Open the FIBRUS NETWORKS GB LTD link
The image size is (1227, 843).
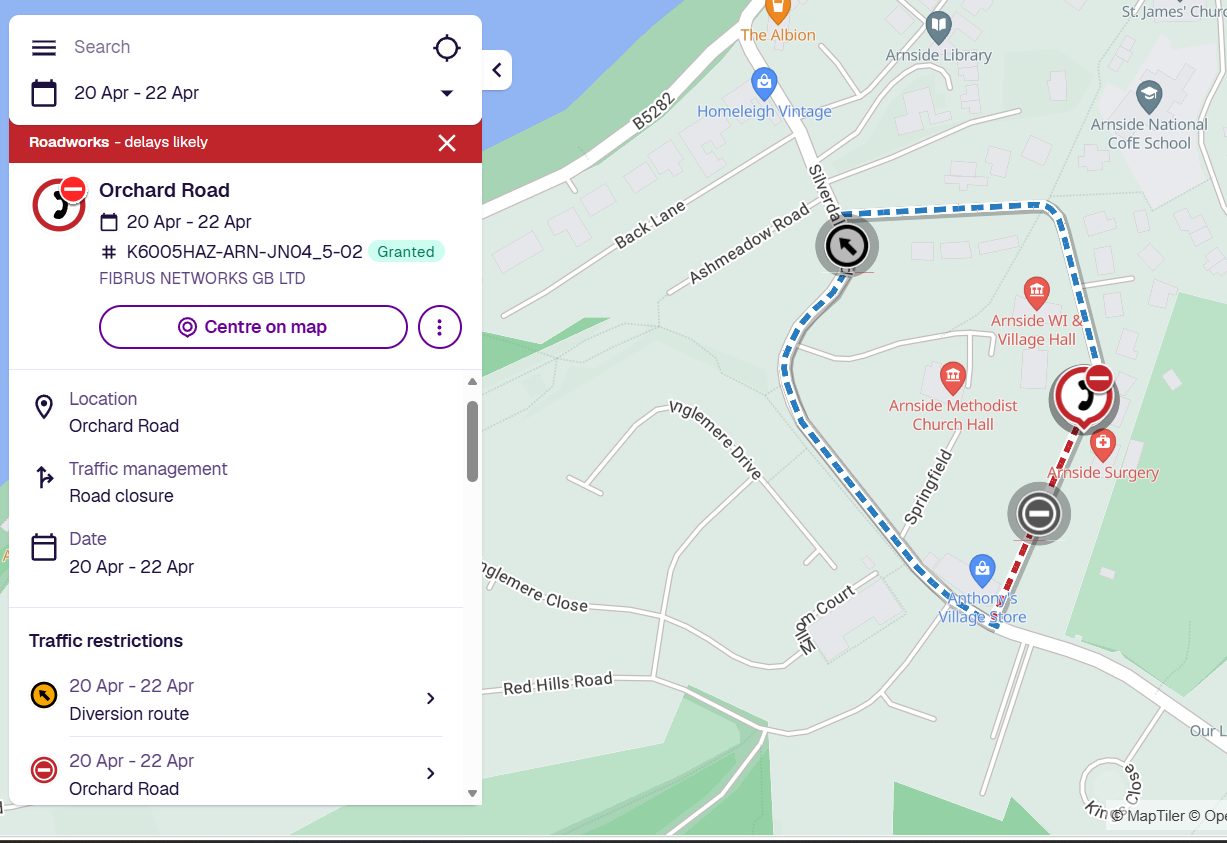(x=202, y=278)
